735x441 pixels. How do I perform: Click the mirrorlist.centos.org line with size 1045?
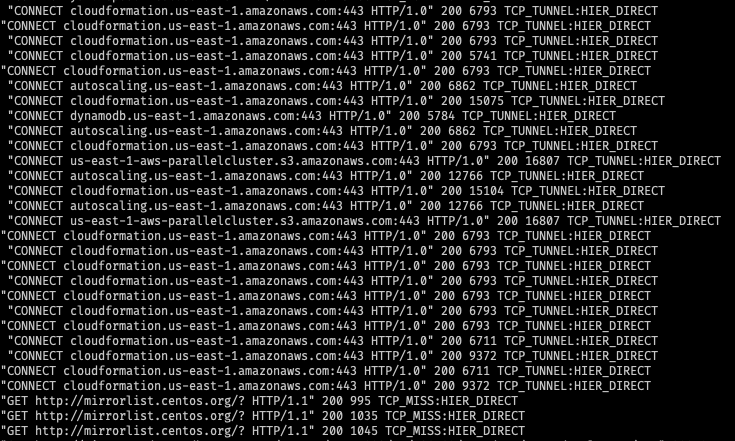[262, 431]
